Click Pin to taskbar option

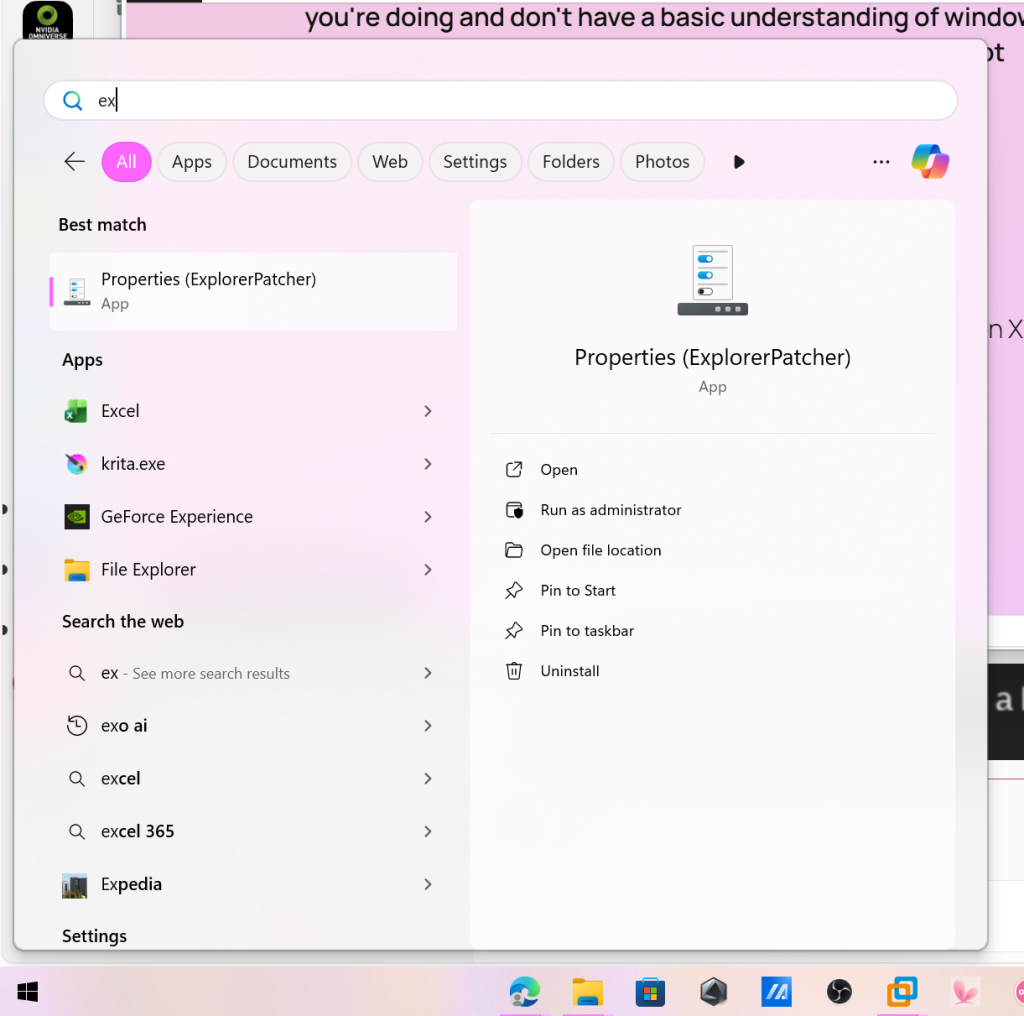(x=587, y=631)
